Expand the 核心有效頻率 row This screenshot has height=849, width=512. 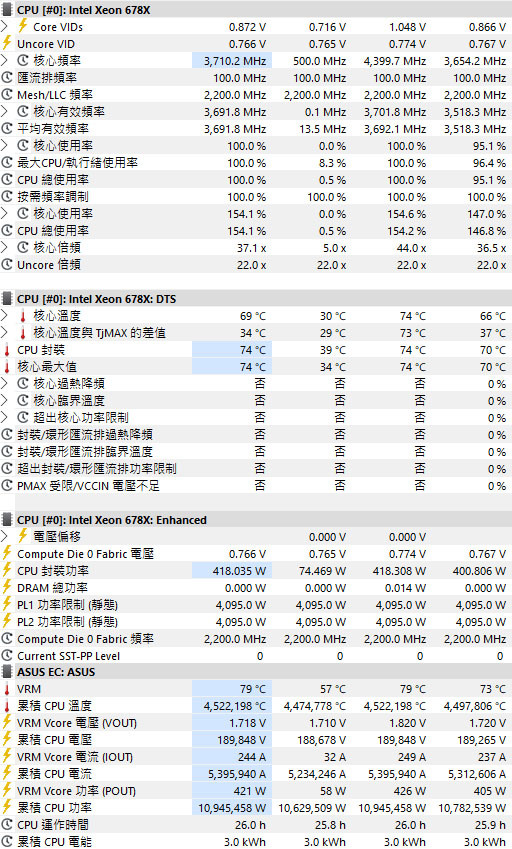tap(4, 112)
